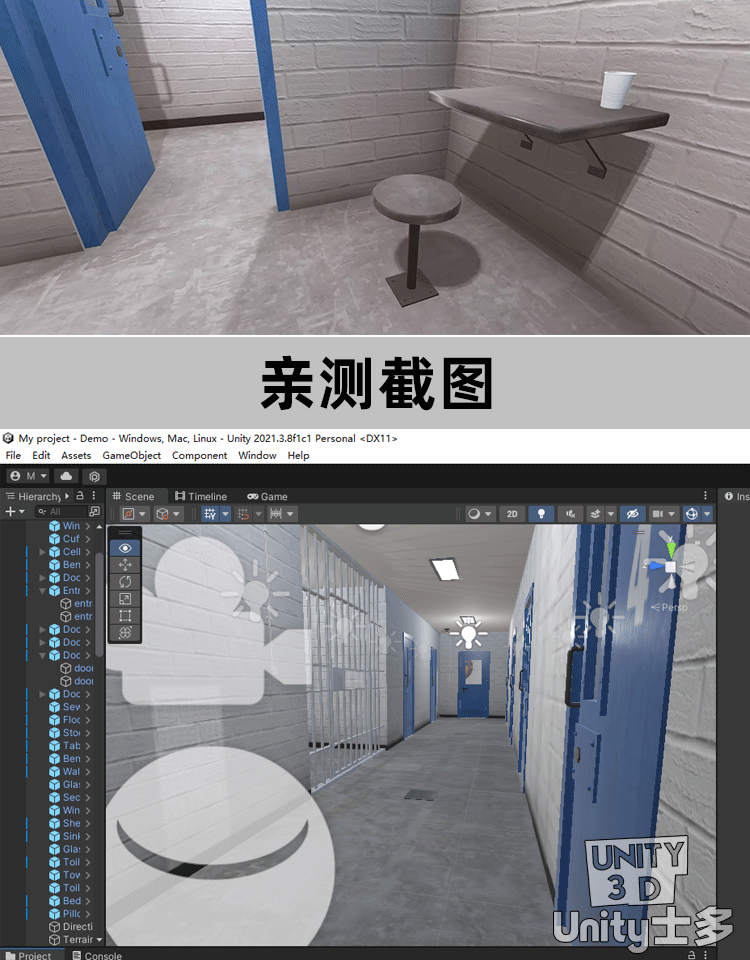Screen dimensions: 750x960
Task: Switch to the Project tab
Action: coord(28,955)
